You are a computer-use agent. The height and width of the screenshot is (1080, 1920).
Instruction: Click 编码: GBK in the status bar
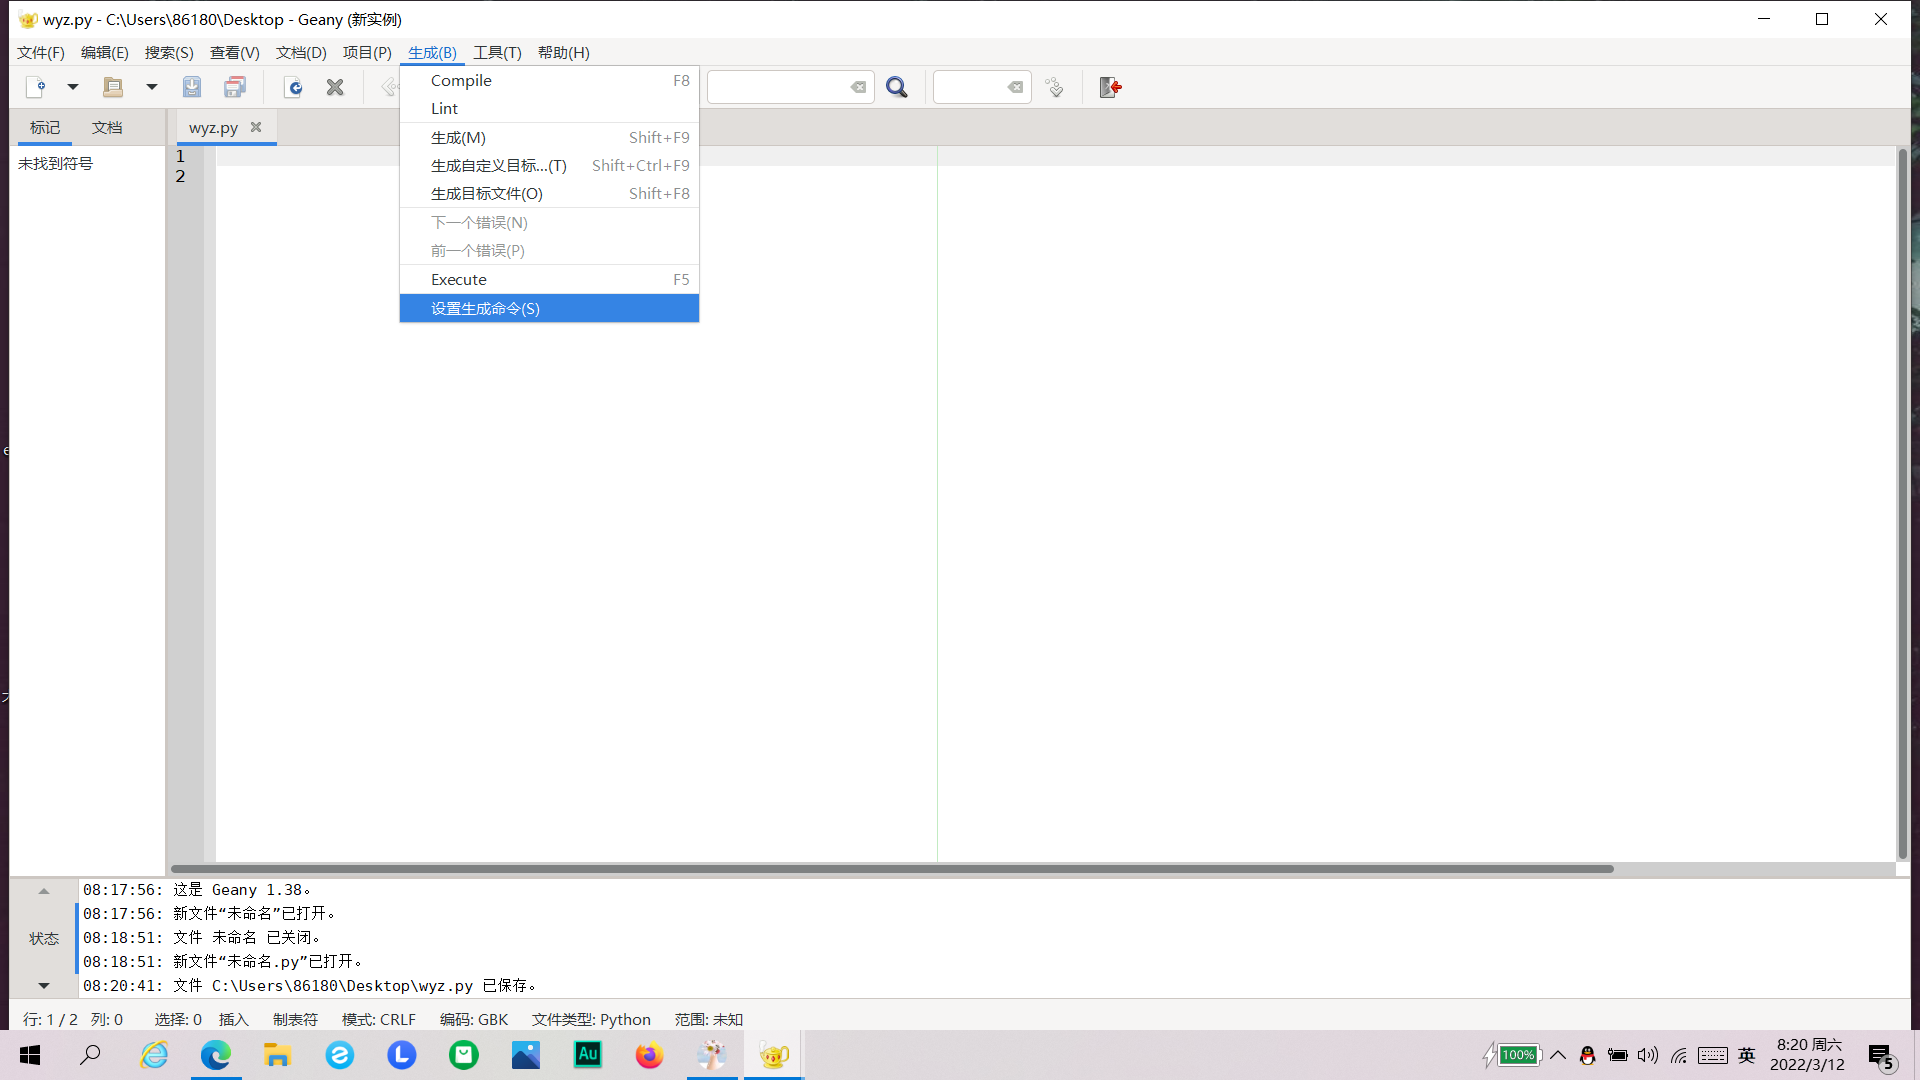pyautogui.click(x=474, y=1019)
